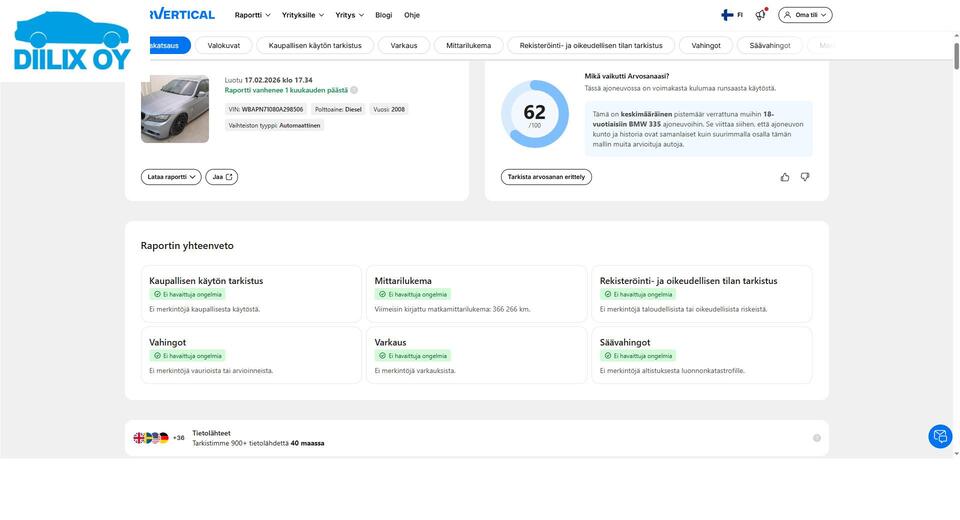Image resolution: width=960 pixels, height=520 pixels.
Task: Click the country flags data sources icon
Action: 151,438
